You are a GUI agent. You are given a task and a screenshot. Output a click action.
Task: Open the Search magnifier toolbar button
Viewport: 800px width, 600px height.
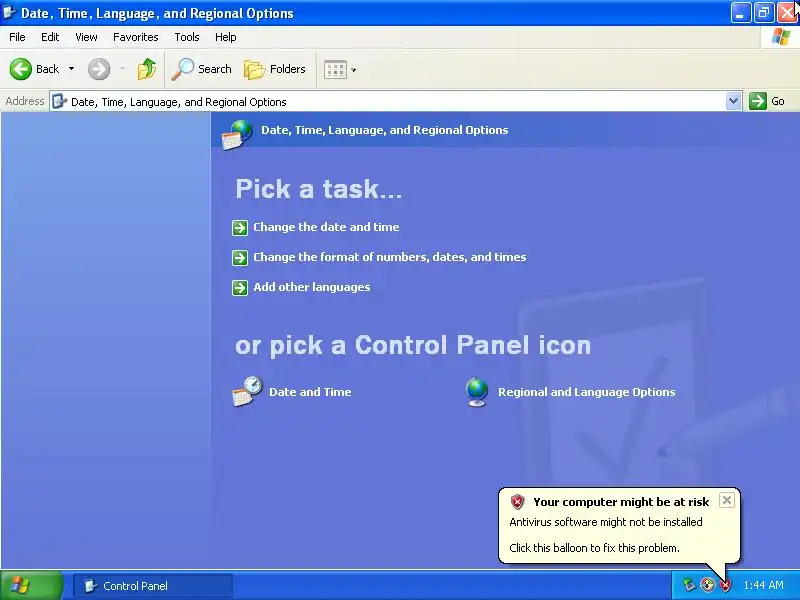(201, 69)
